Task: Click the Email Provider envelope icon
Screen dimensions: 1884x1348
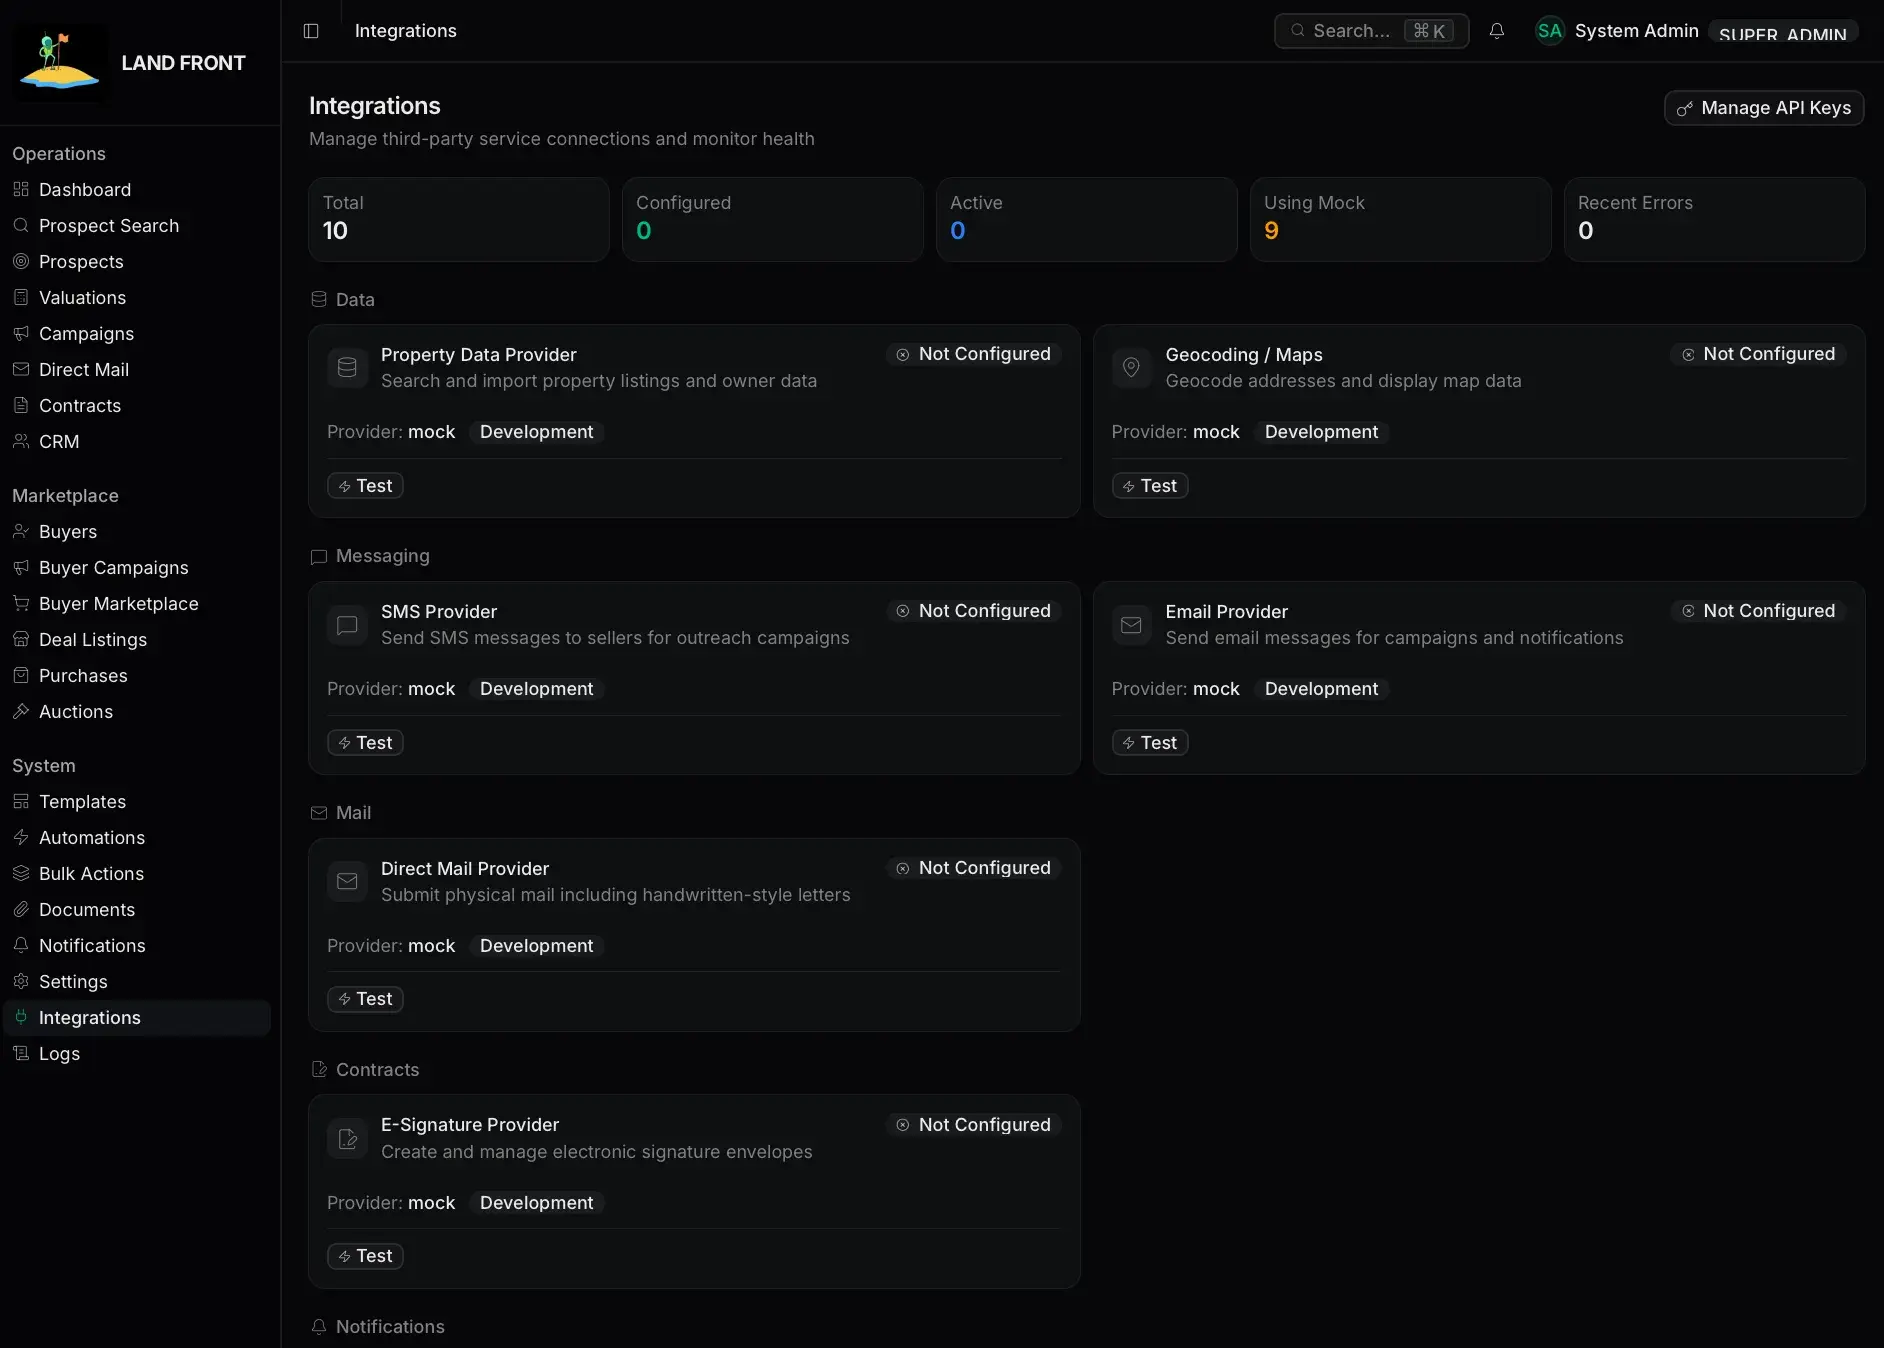Action: (1131, 625)
